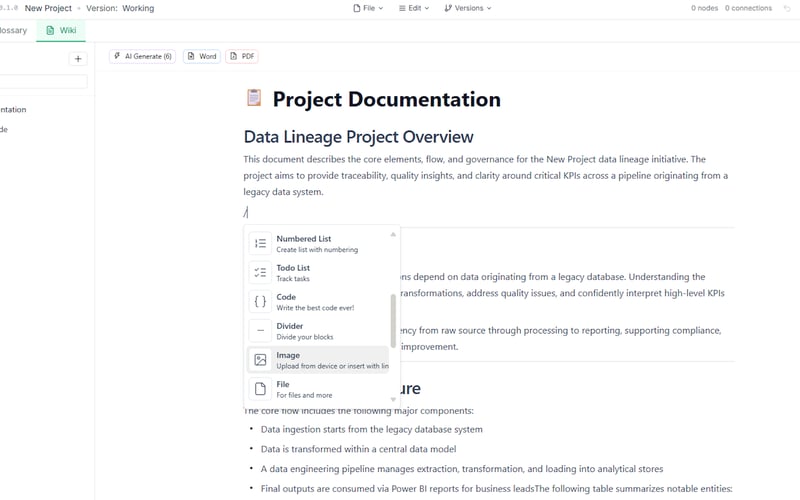Click the AI Generate (6) button
This screenshot has width=800, height=500.
(142, 56)
